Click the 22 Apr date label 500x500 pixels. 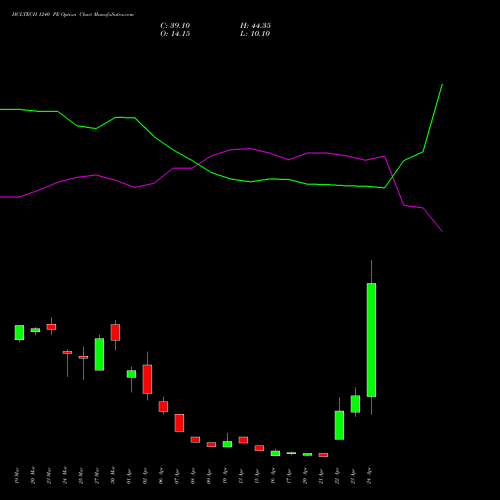[337, 476]
